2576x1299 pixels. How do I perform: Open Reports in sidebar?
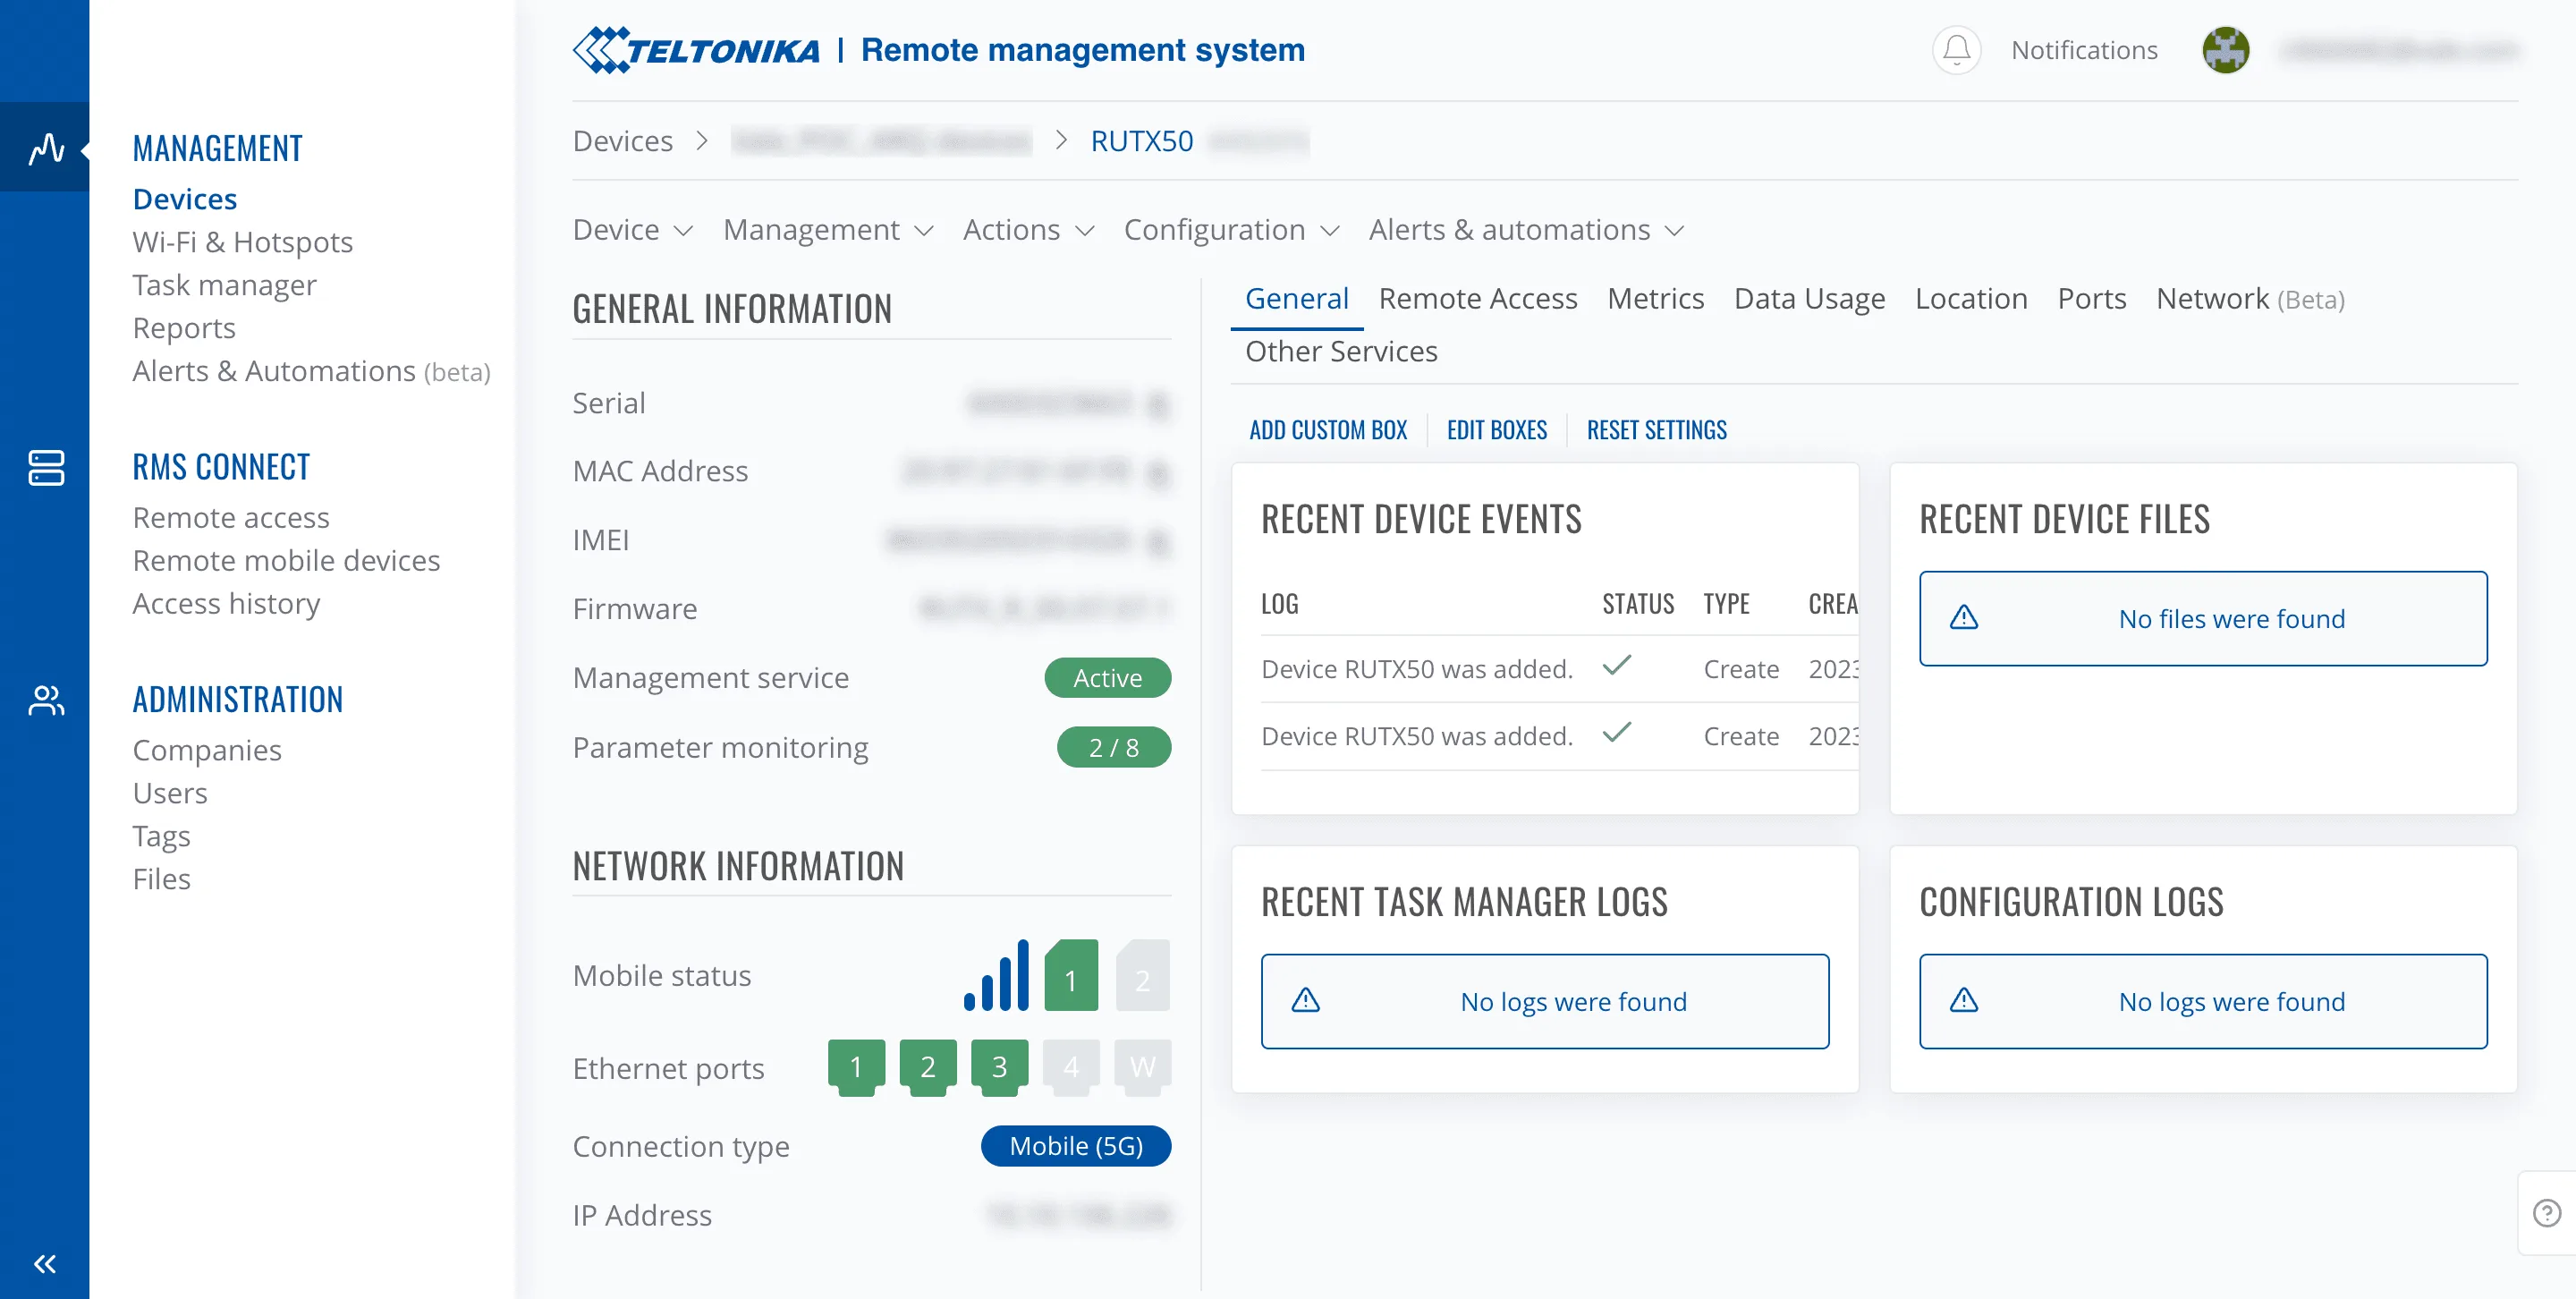point(184,328)
